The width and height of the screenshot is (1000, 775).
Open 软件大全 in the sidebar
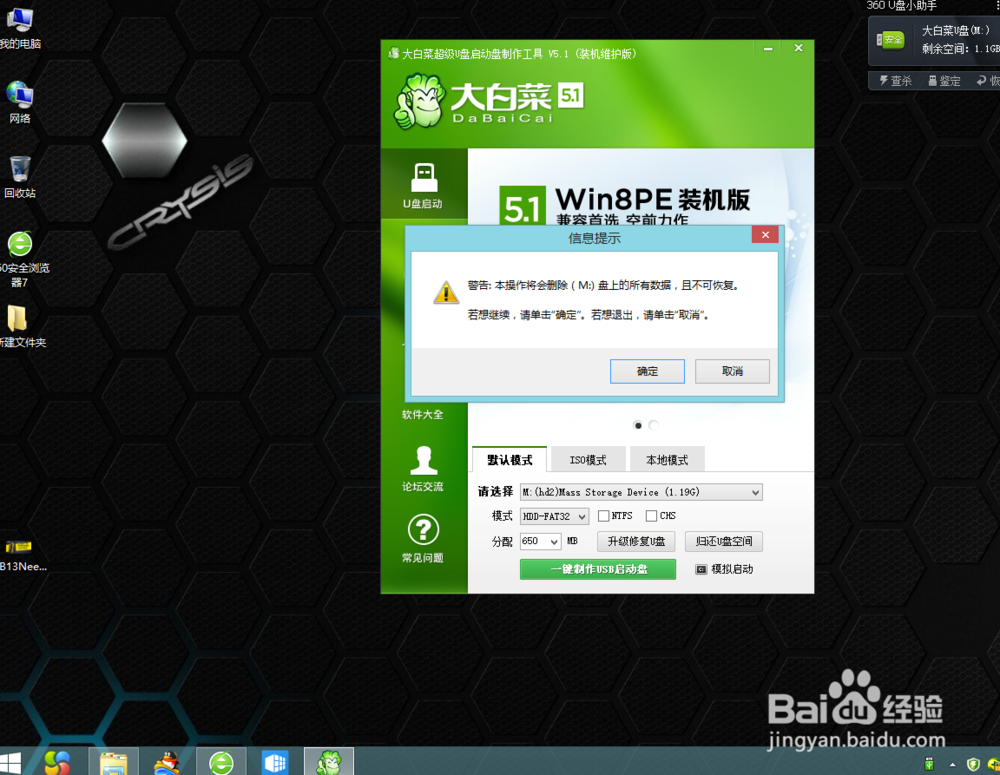point(422,414)
